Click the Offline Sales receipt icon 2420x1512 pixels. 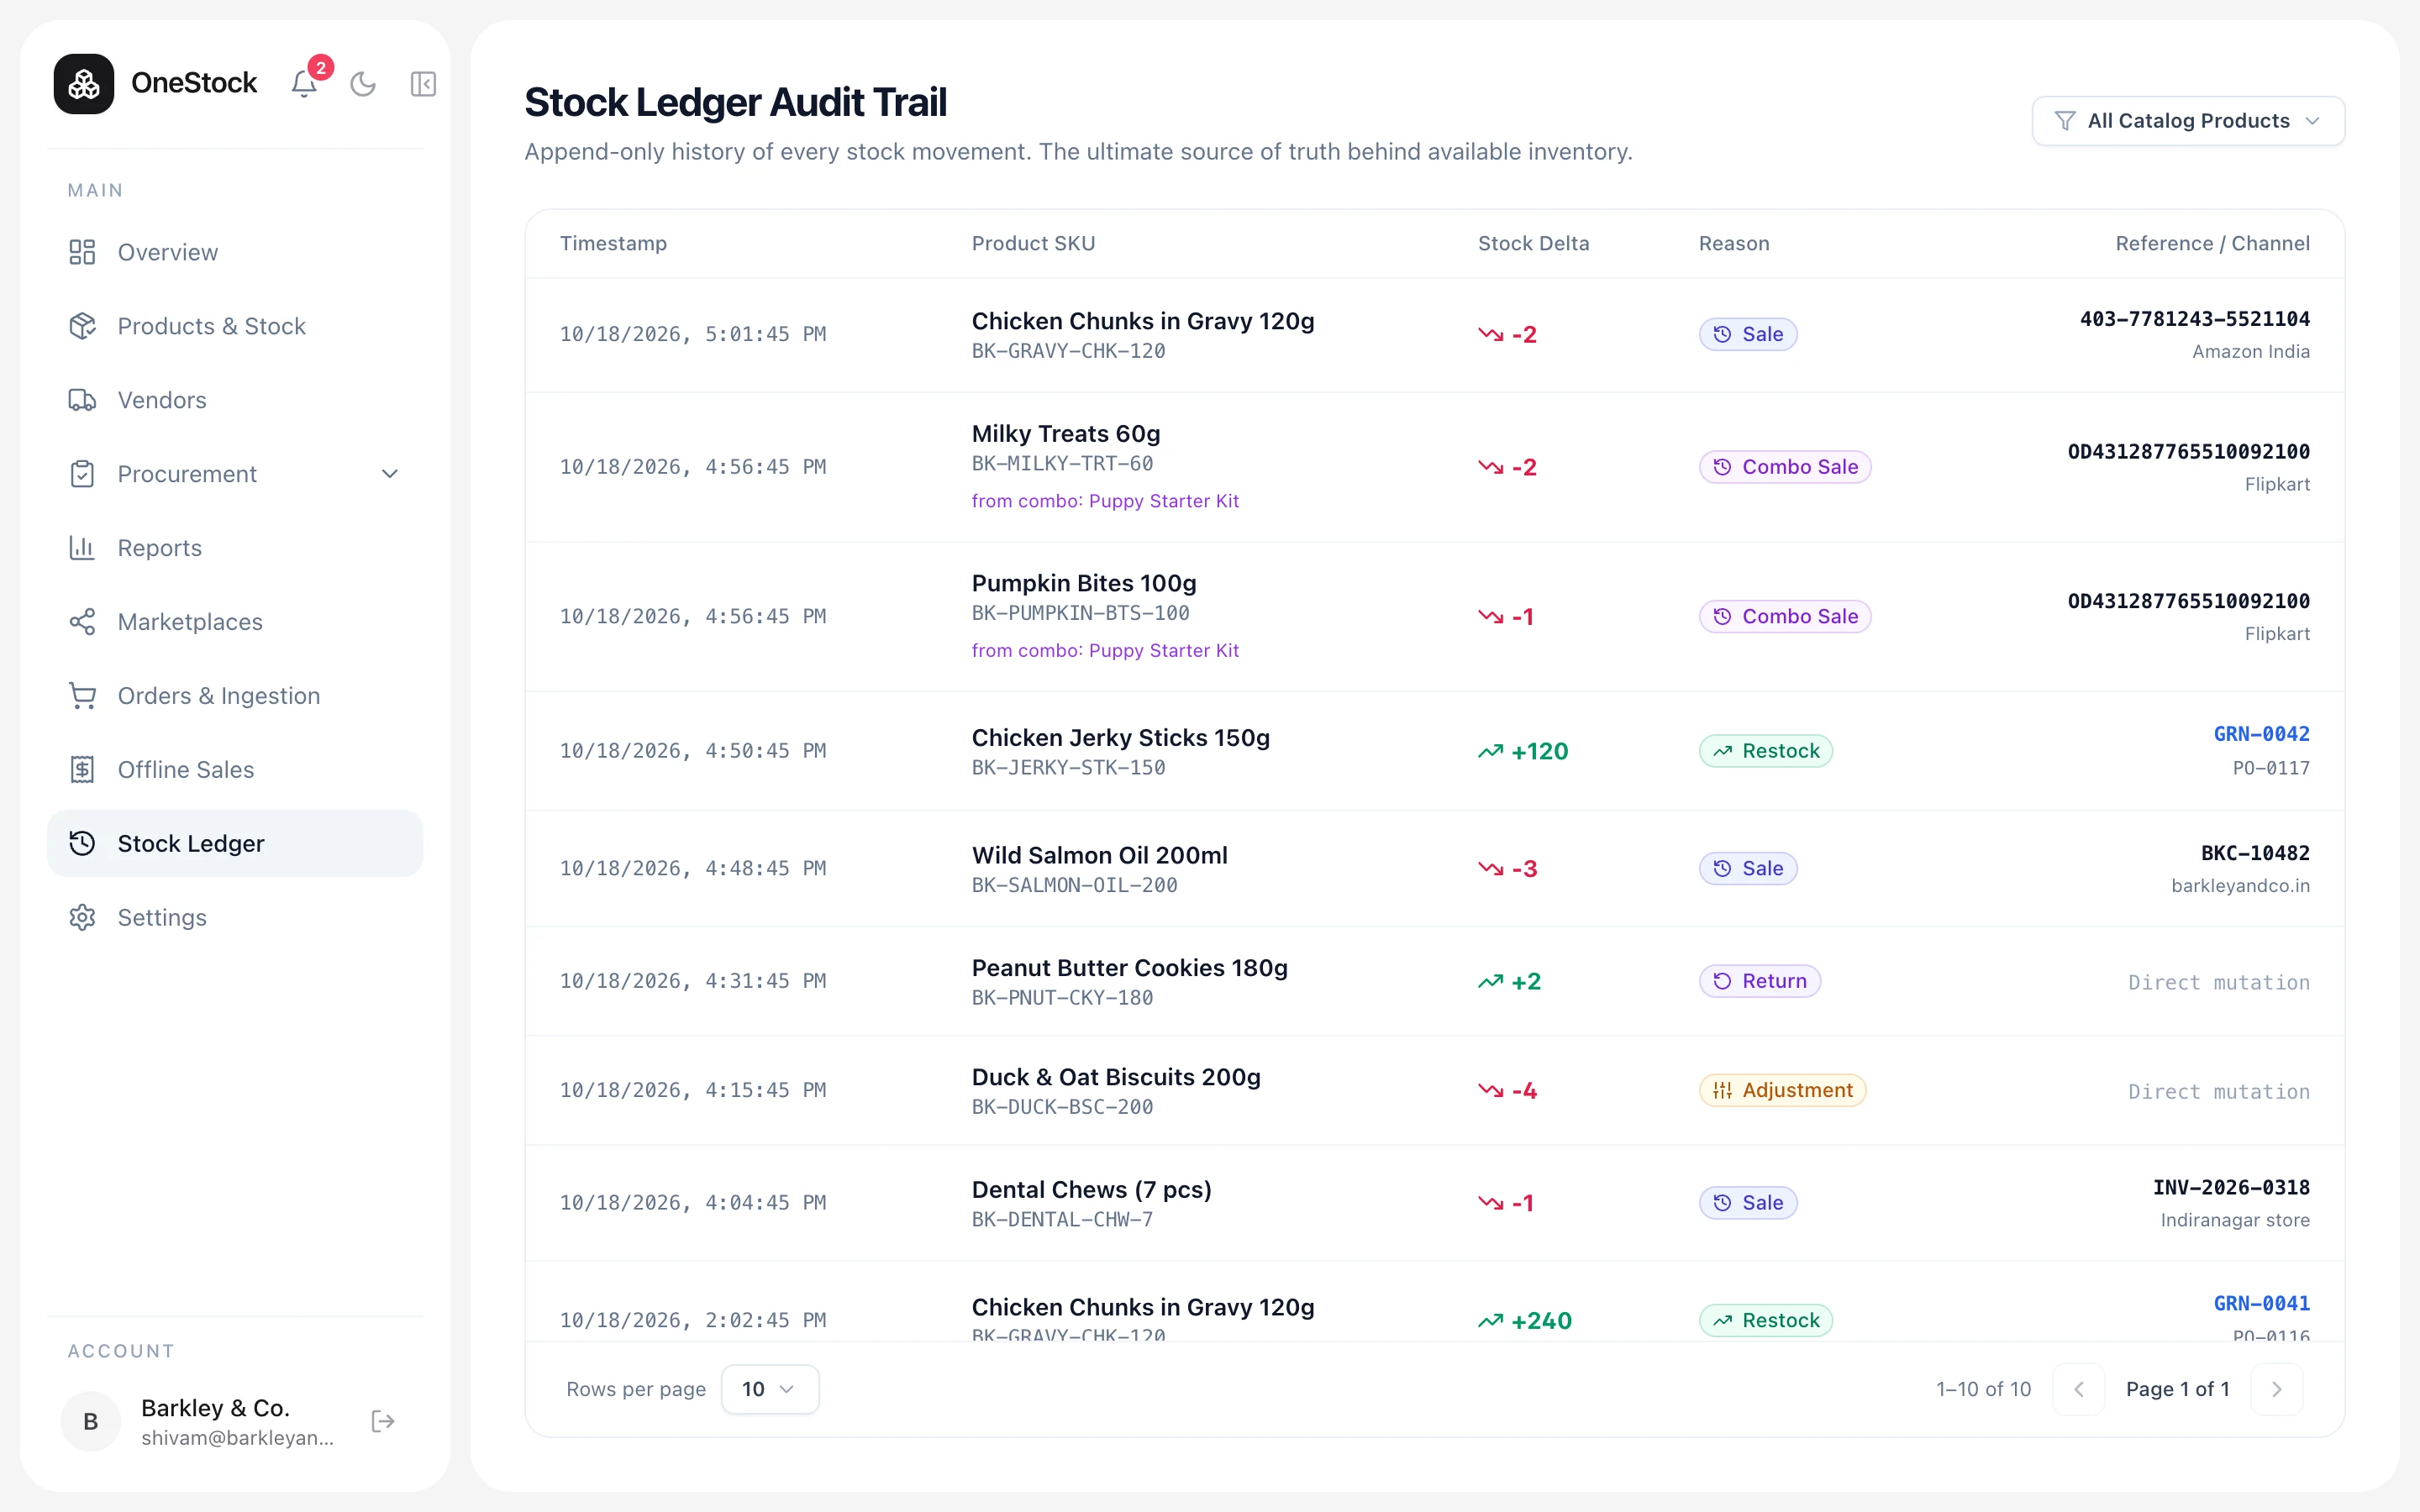click(82, 770)
